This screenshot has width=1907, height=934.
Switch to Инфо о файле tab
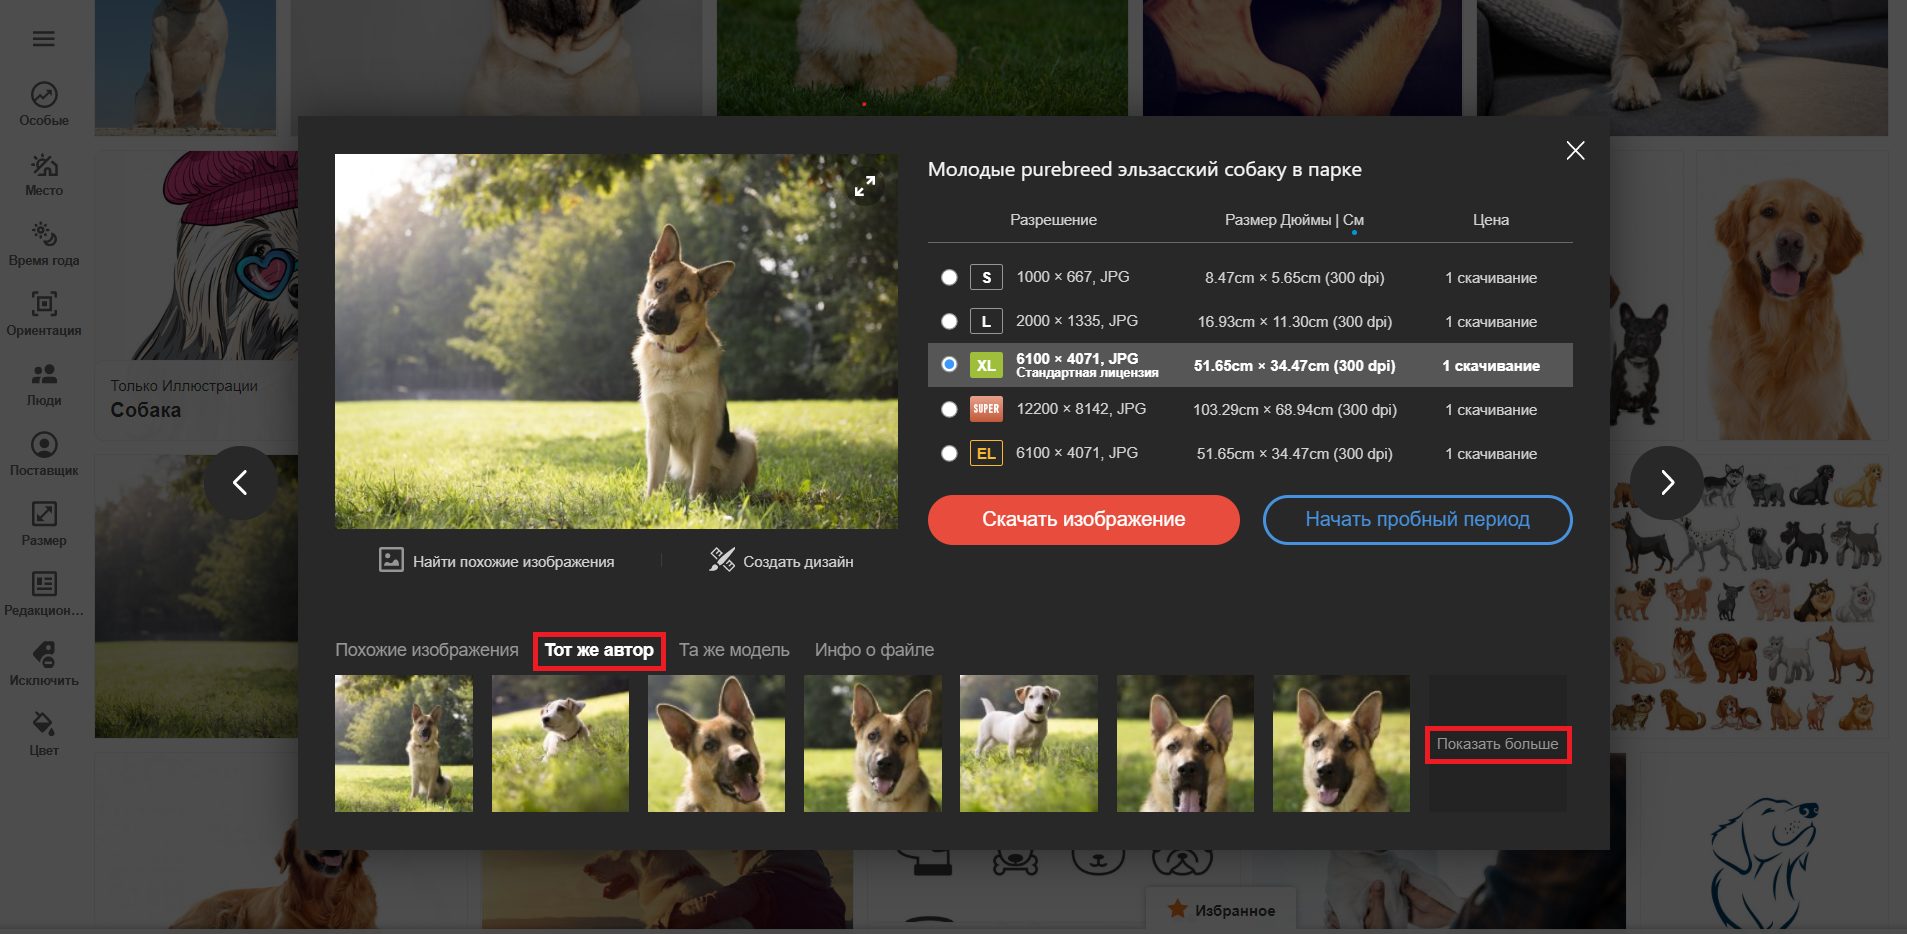(874, 650)
